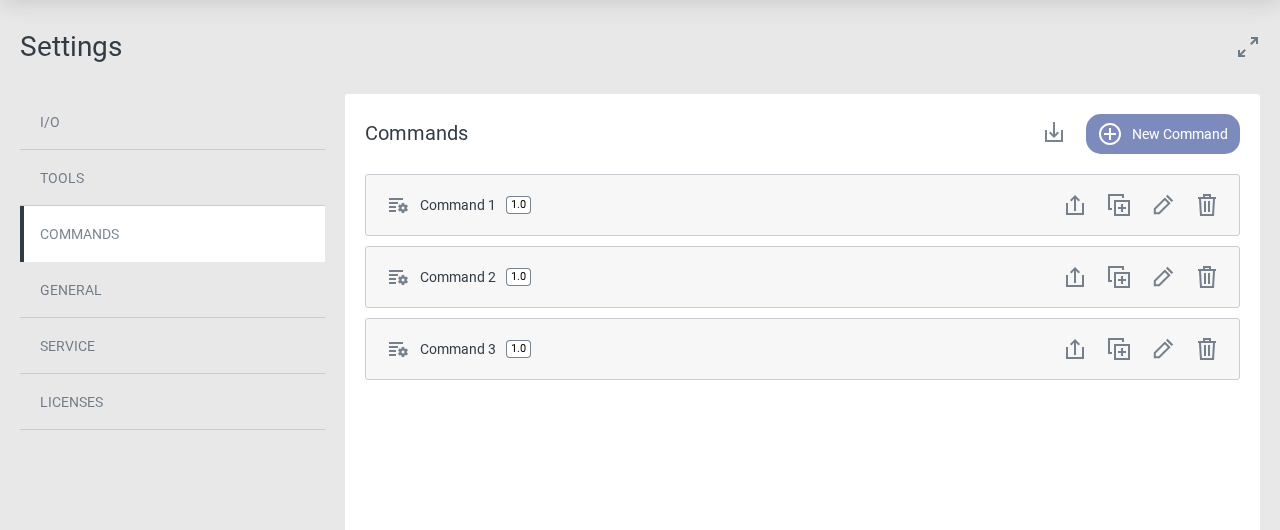Screen dimensions: 1280x530
Task: Edit Command 2 with pencil icon
Action: click(x=1163, y=277)
